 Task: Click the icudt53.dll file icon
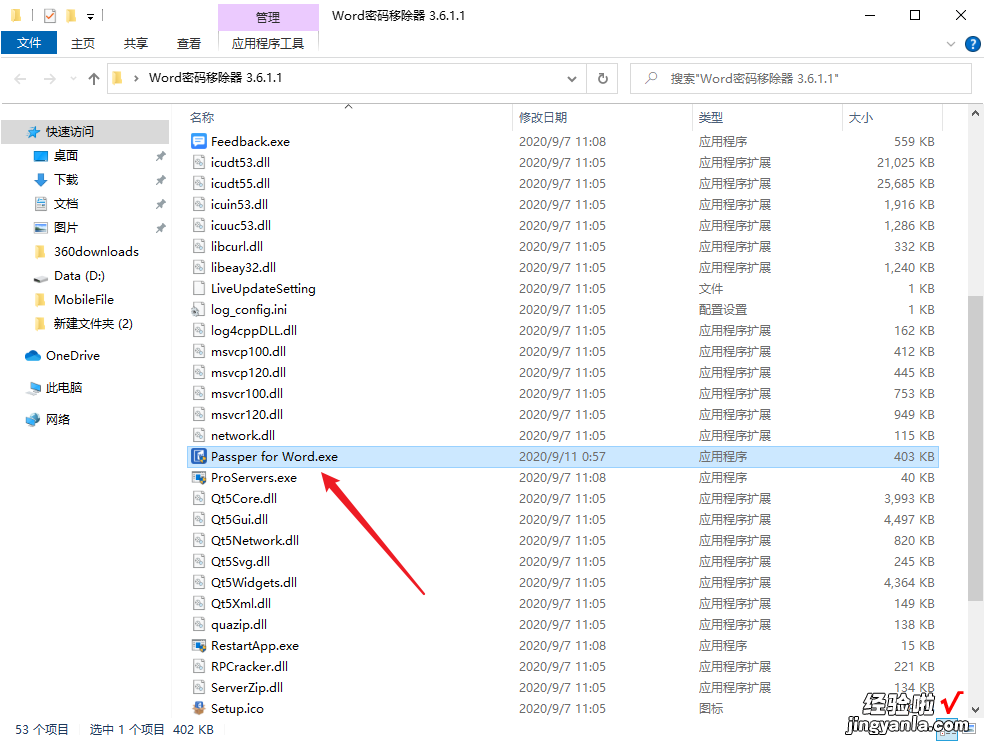(x=199, y=162)
